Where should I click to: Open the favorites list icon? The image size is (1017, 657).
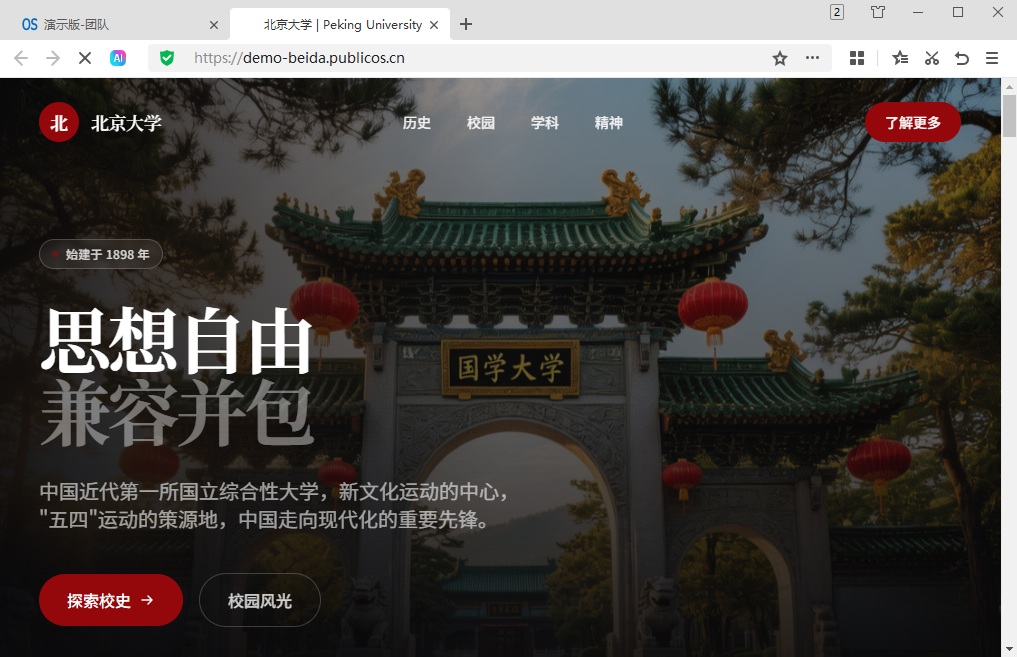coord(900,58)
